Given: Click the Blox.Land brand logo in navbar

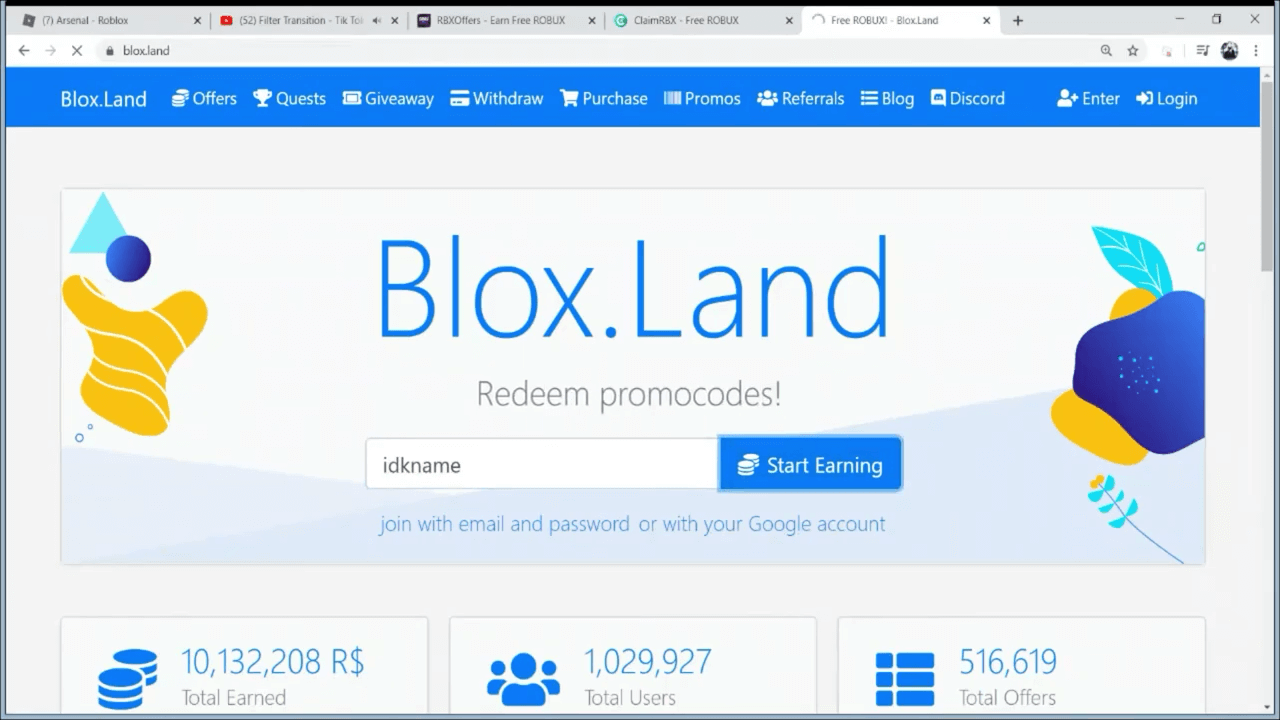Looking at the screenshot, I should 103,99.
